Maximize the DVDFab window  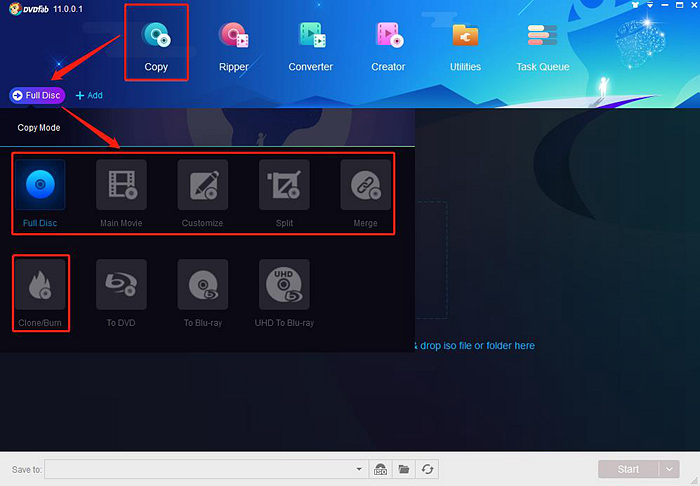click(679, 5)
